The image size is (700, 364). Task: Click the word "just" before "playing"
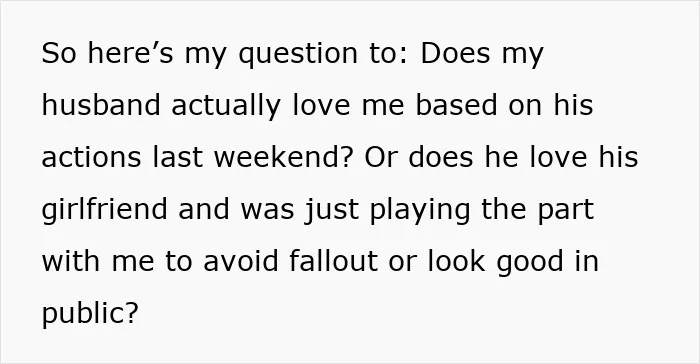[x=331, y=210]
